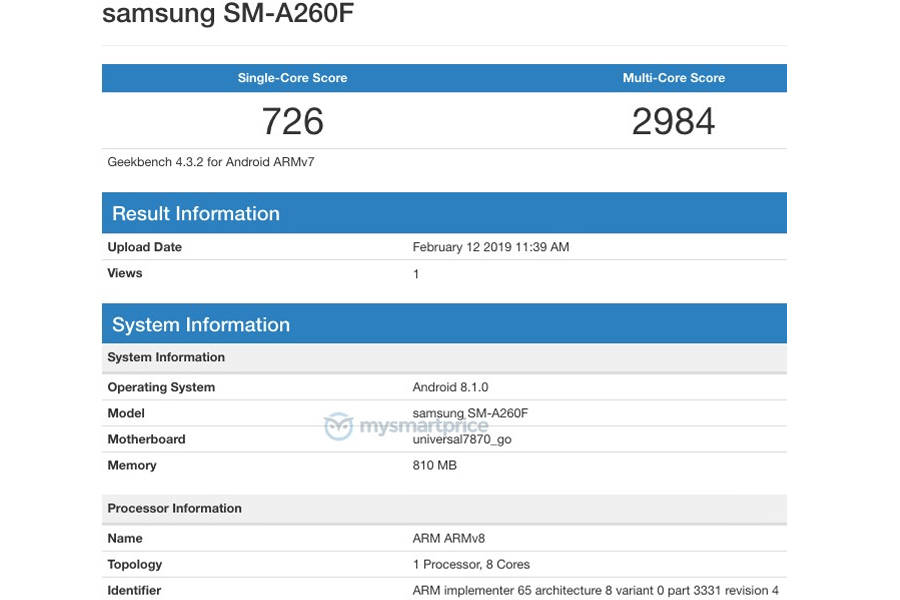Click the large System Information blue header
Image resolution: width=900 pixels, height=600 pixels.
tap(444, 324)
